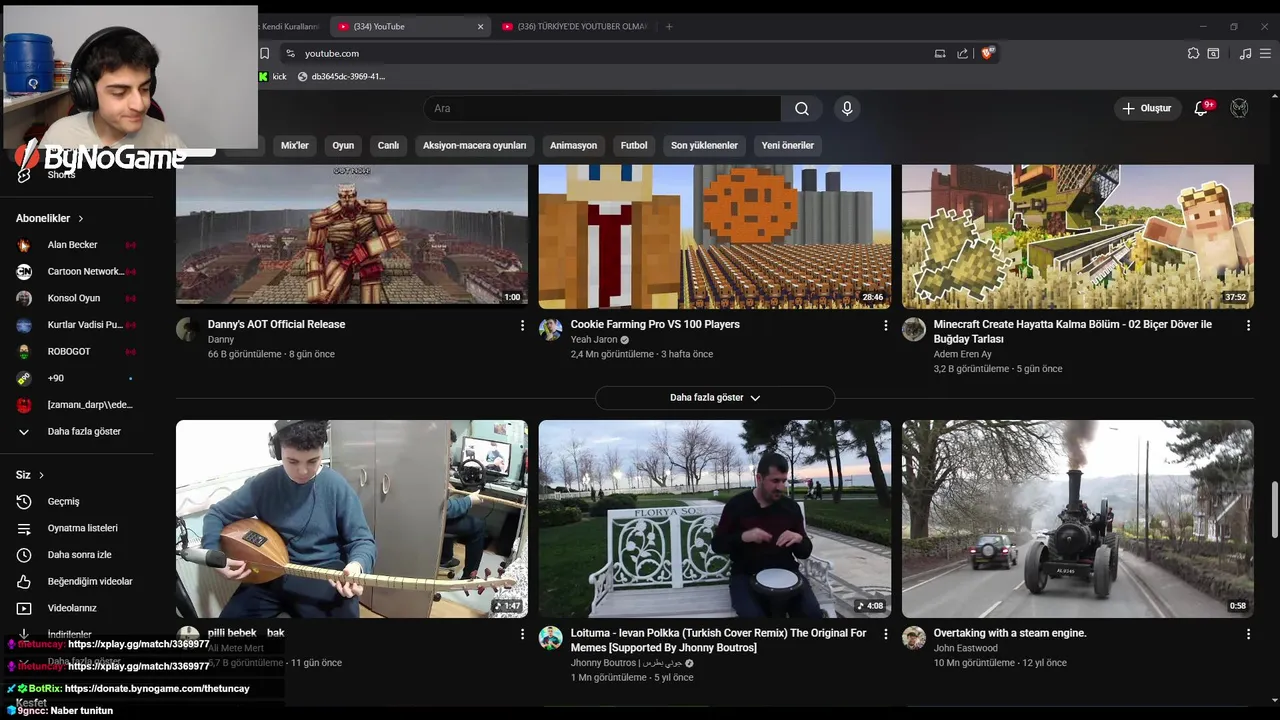This screenshot has height=720, width=1280.
Task: Click Jhonny Boutros channel avatar
Action: point(550,638)
